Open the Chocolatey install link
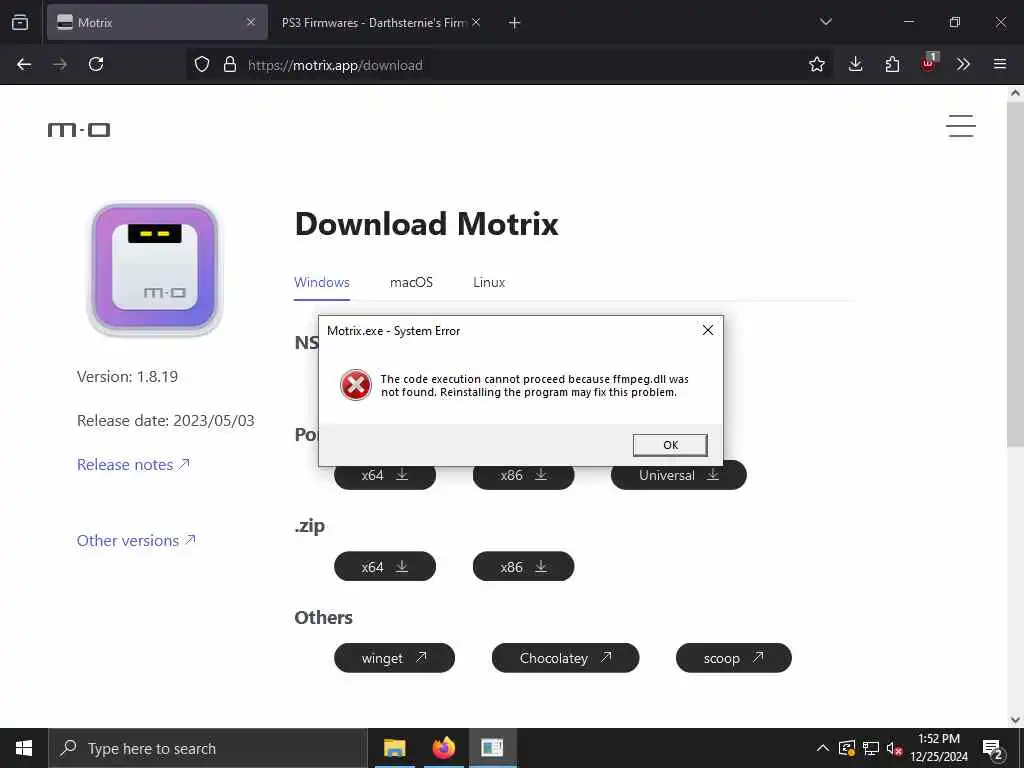This screenshot has height=768, width=1024. [x=566, y=658]
